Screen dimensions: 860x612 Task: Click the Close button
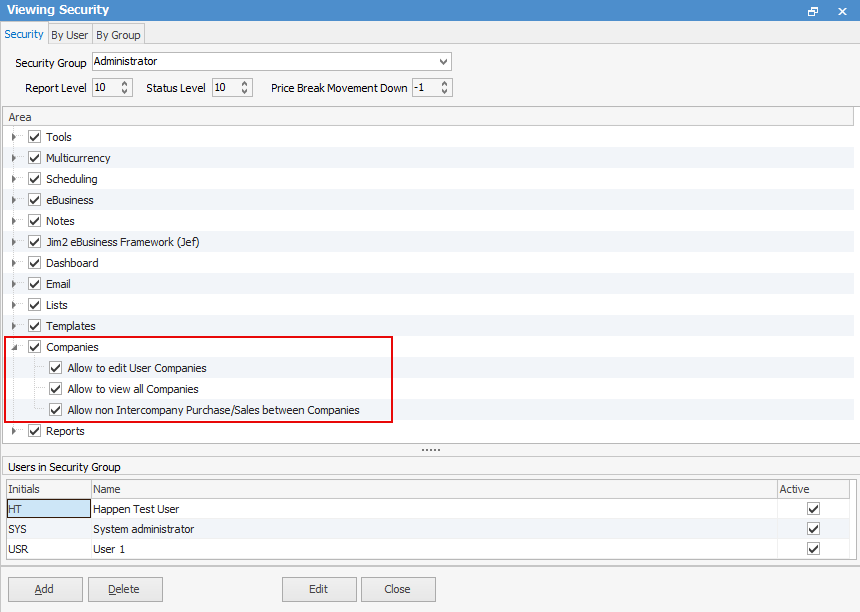coord(398,589)
